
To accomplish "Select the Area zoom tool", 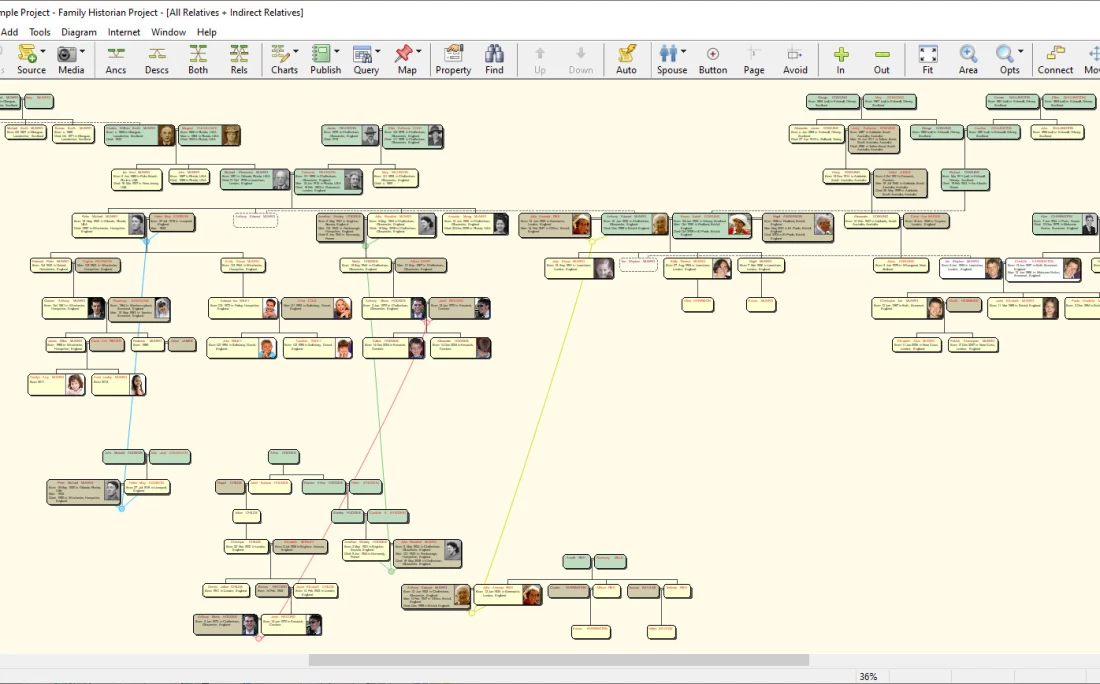I will point(968,59).
